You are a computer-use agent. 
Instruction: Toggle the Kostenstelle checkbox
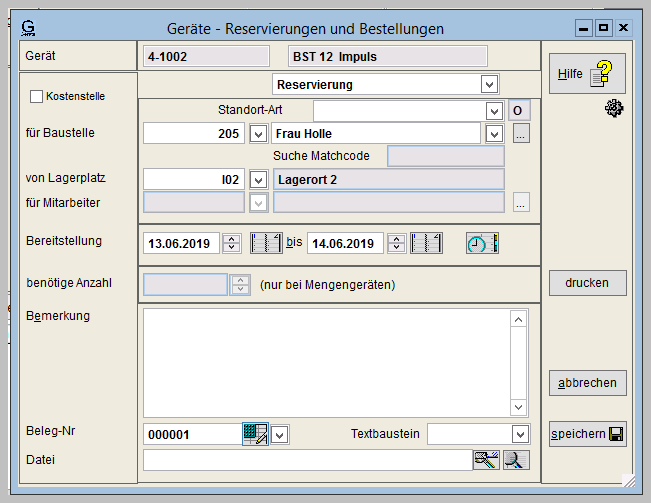click(x=37, y=97)
